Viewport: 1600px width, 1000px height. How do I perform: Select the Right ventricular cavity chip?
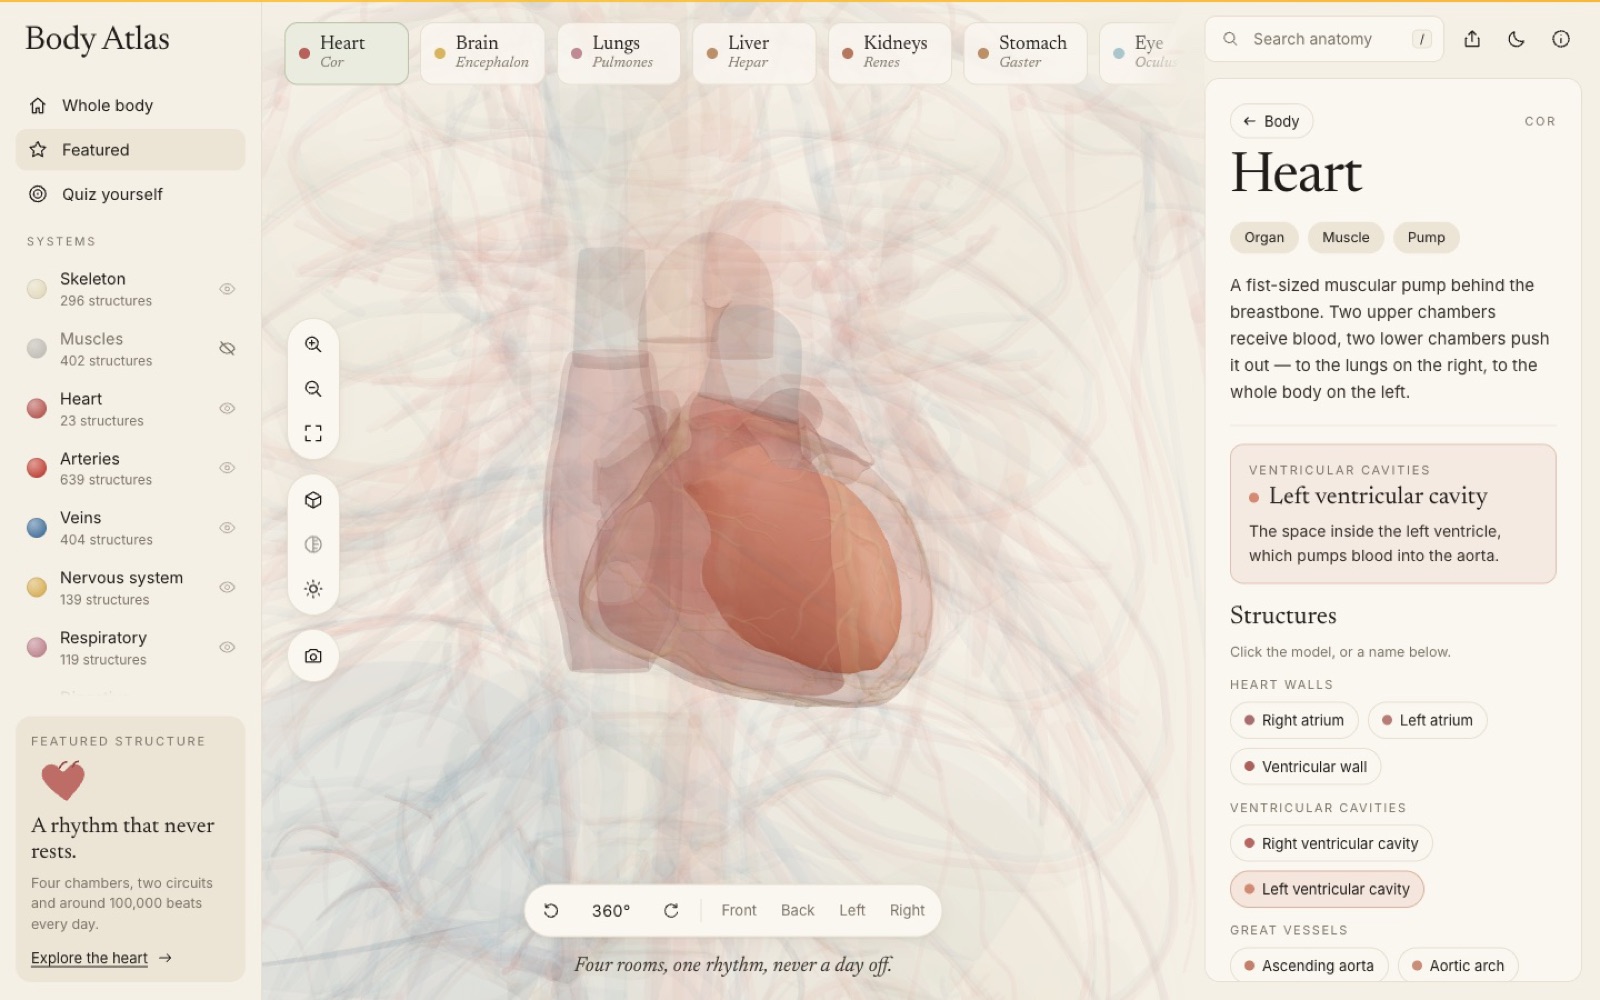pyautogui.click(x=1331, y=844)
